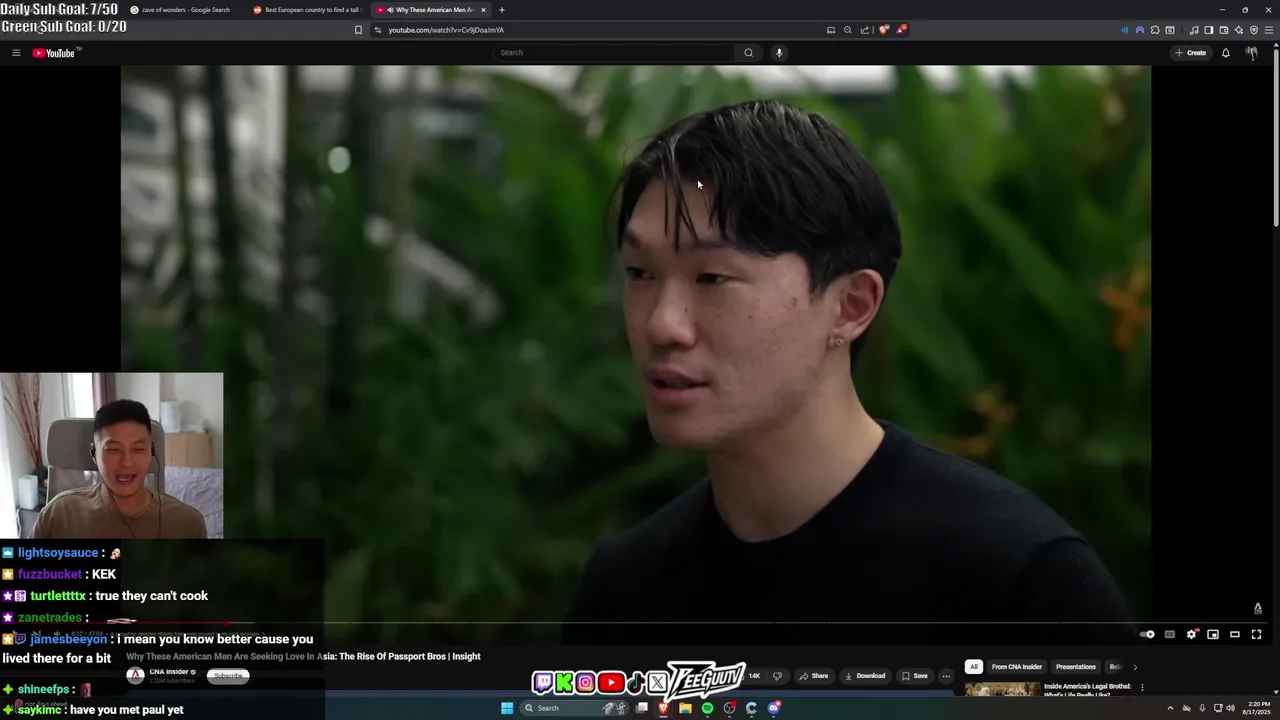Open Discord from the taskbar
Viewport: 1280px width, 720px height.
[x=774, y=708]
